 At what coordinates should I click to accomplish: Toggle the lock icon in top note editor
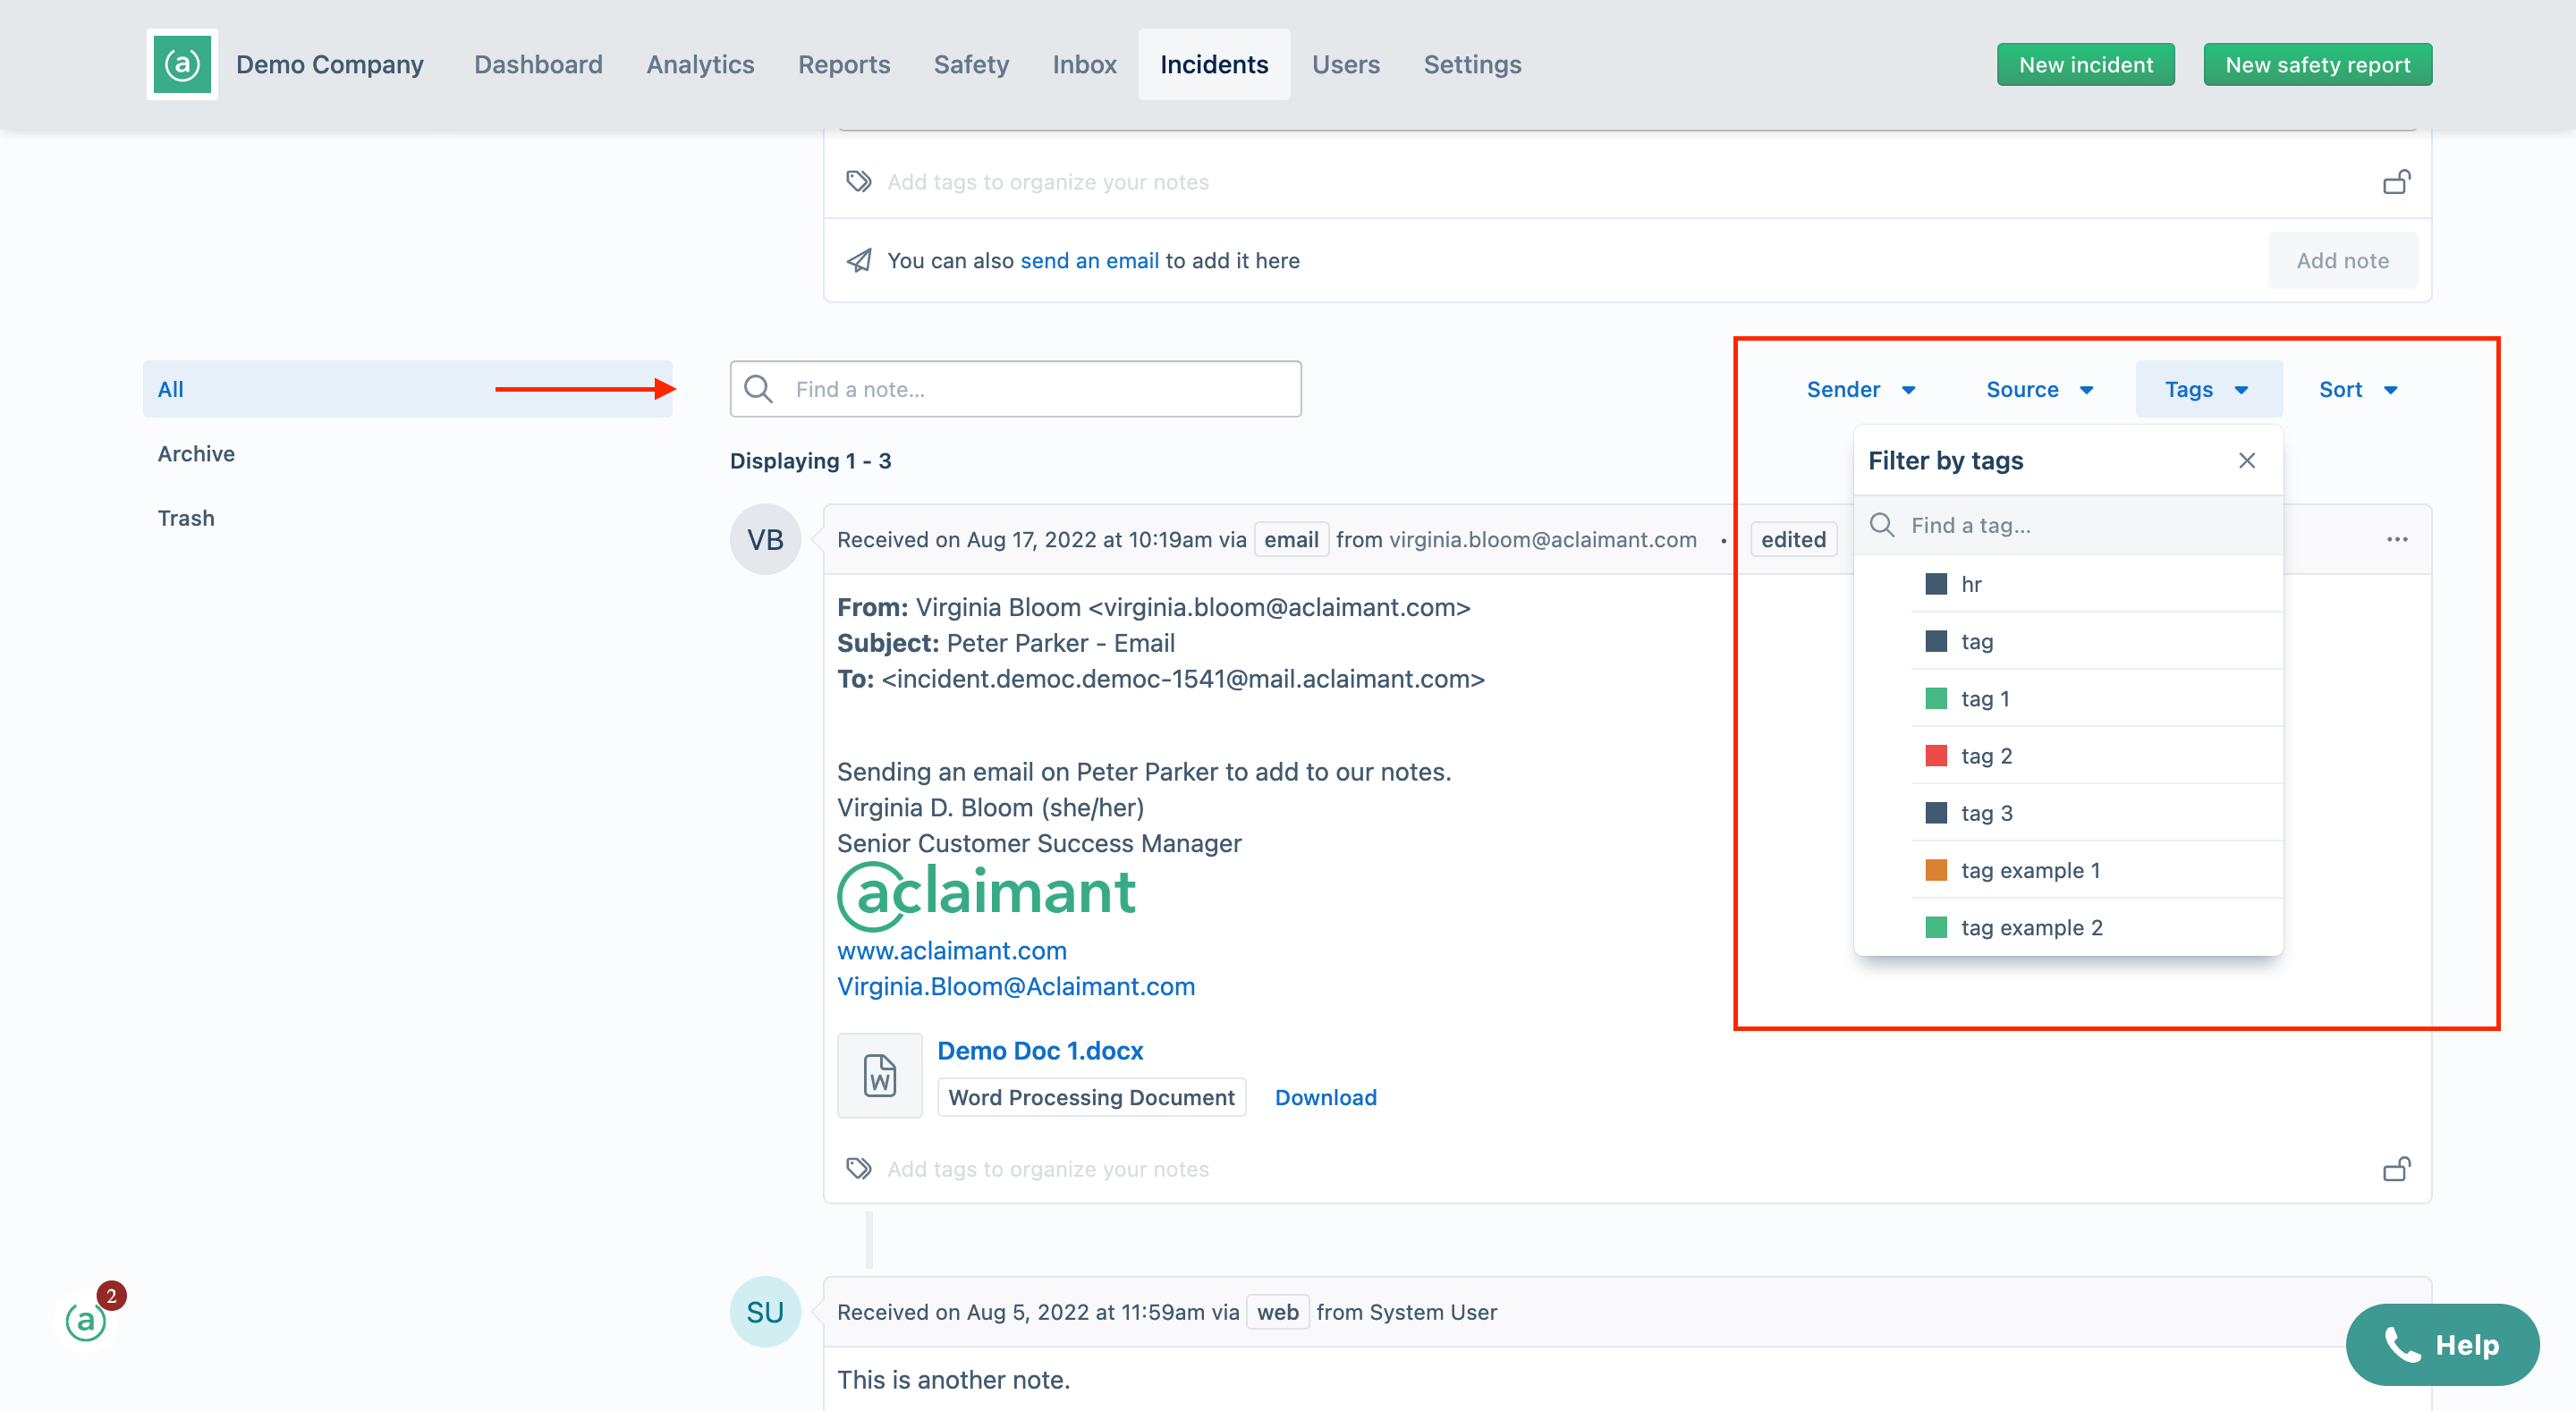[2397, 181]
